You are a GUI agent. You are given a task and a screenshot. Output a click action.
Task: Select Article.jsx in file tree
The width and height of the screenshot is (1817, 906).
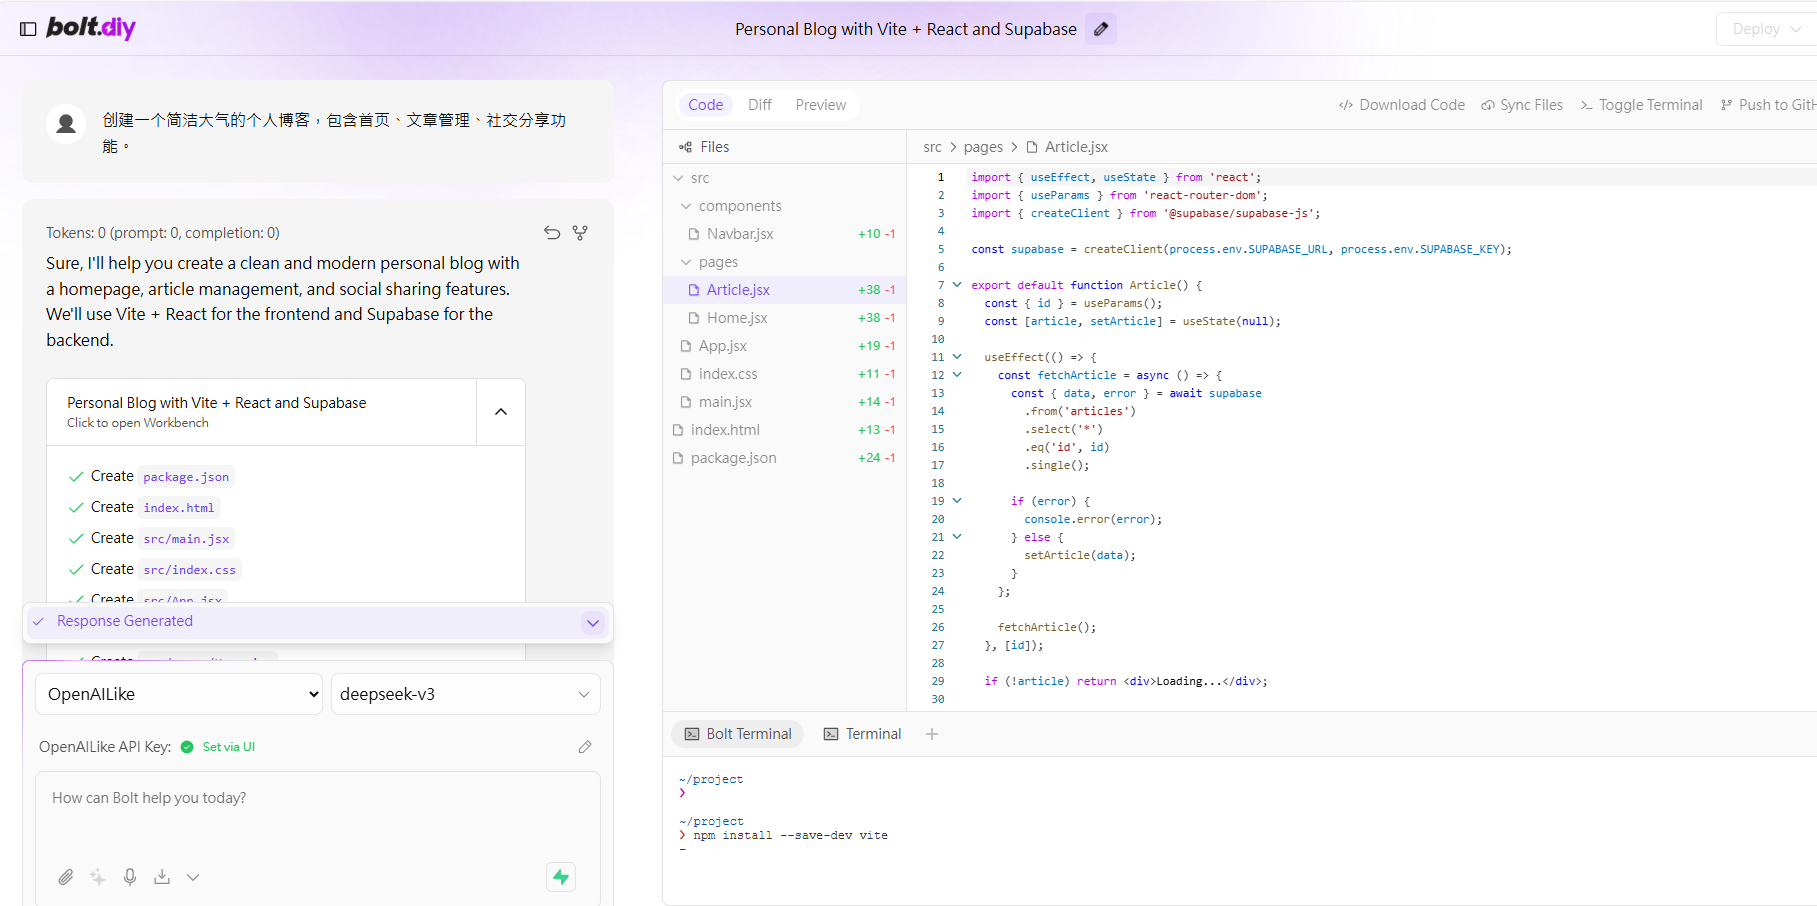point(784,290)
